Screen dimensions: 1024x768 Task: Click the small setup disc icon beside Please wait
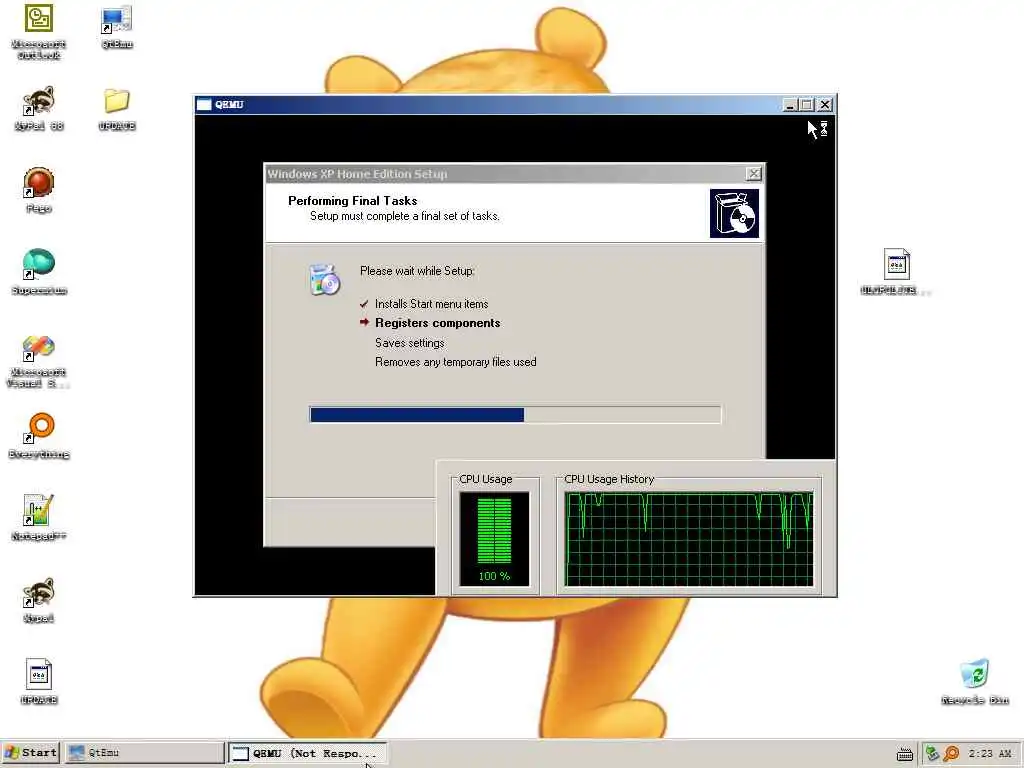(x=325, y=280)
